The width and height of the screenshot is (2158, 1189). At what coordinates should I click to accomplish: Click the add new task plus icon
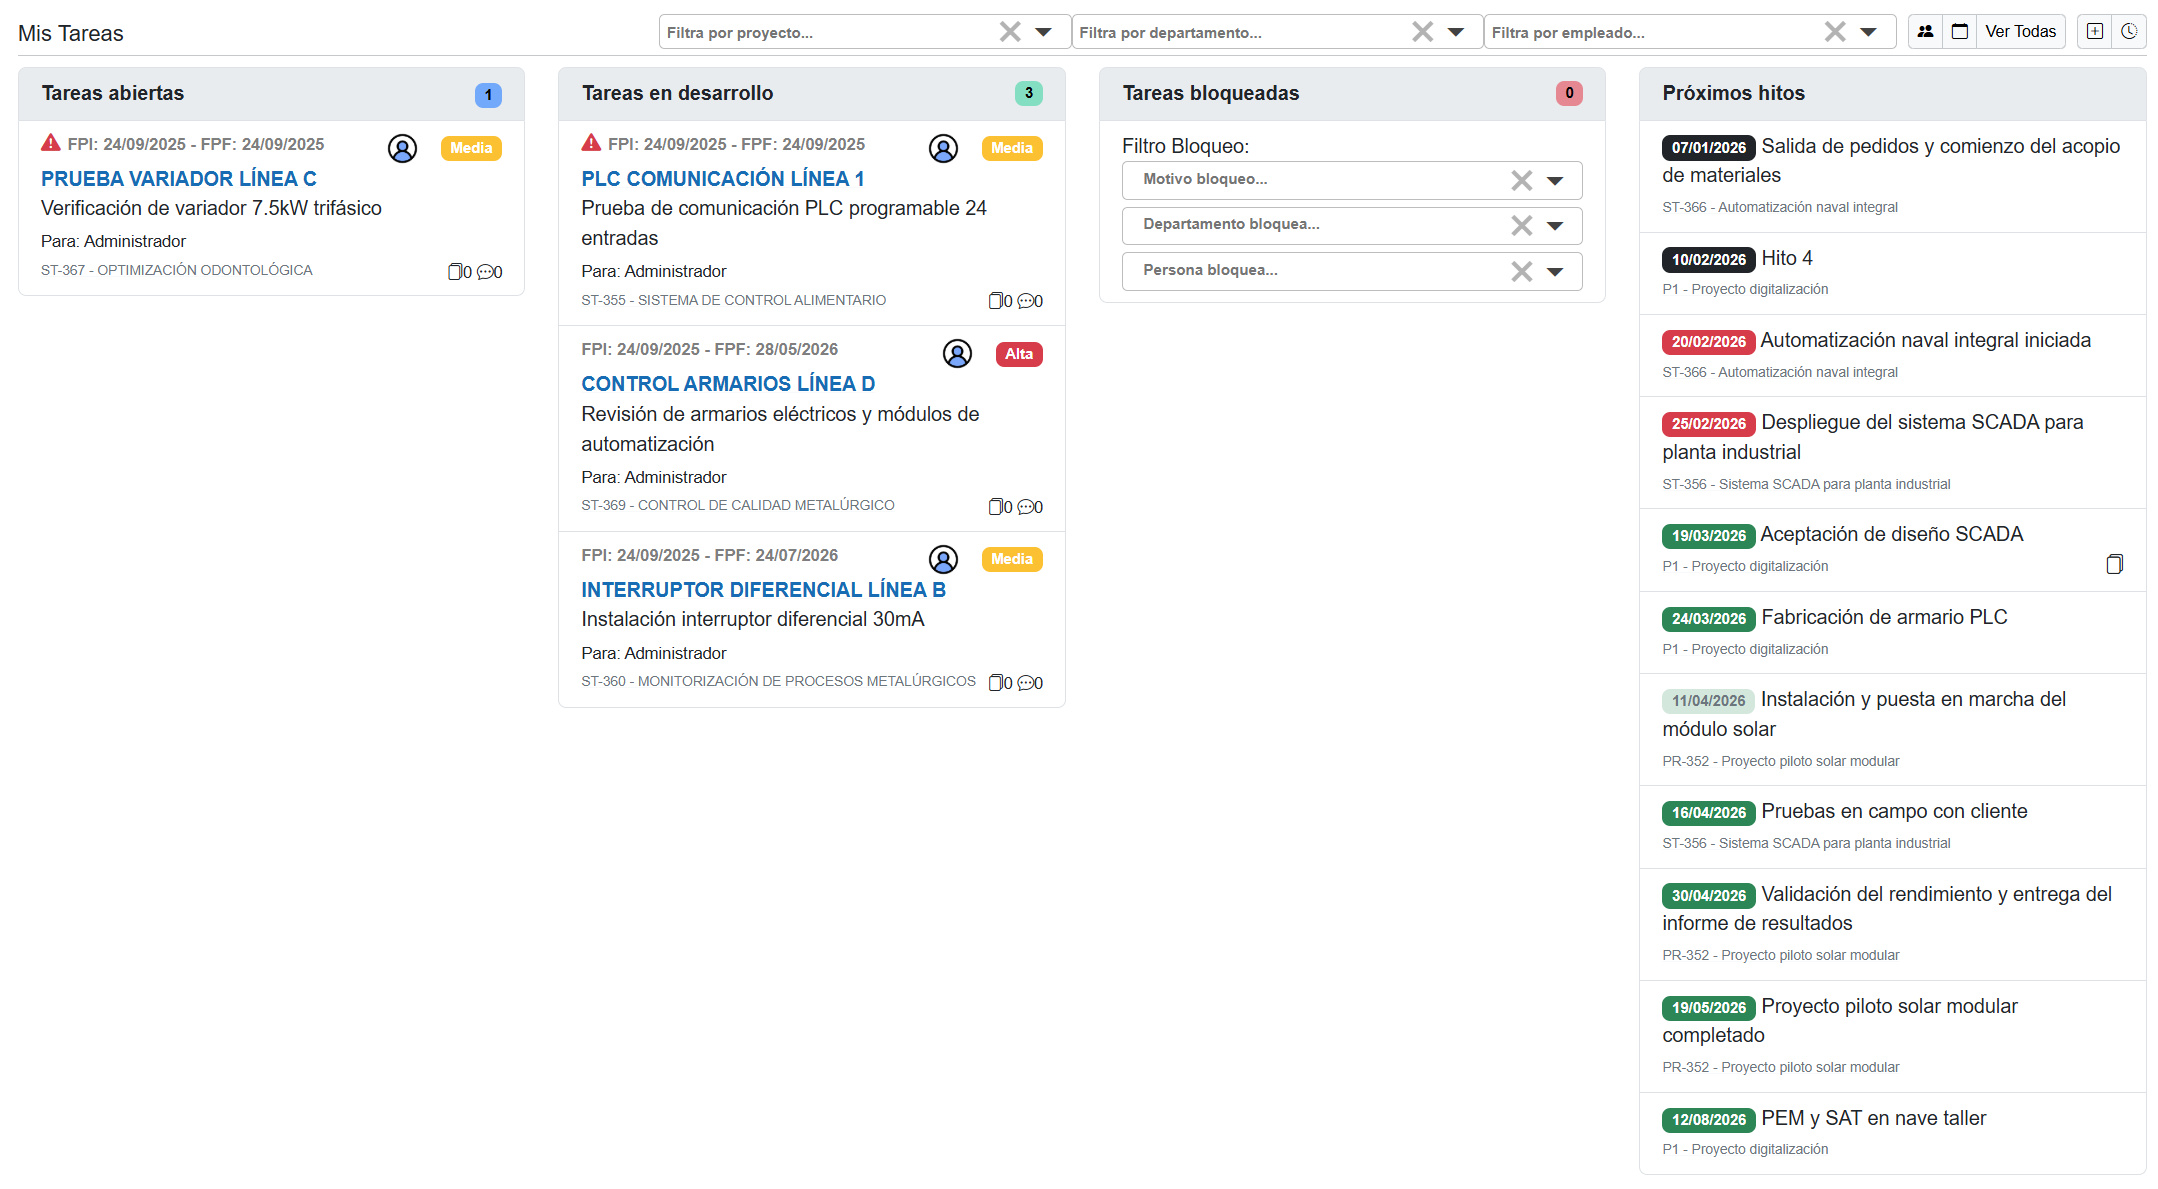[2095, 32]
